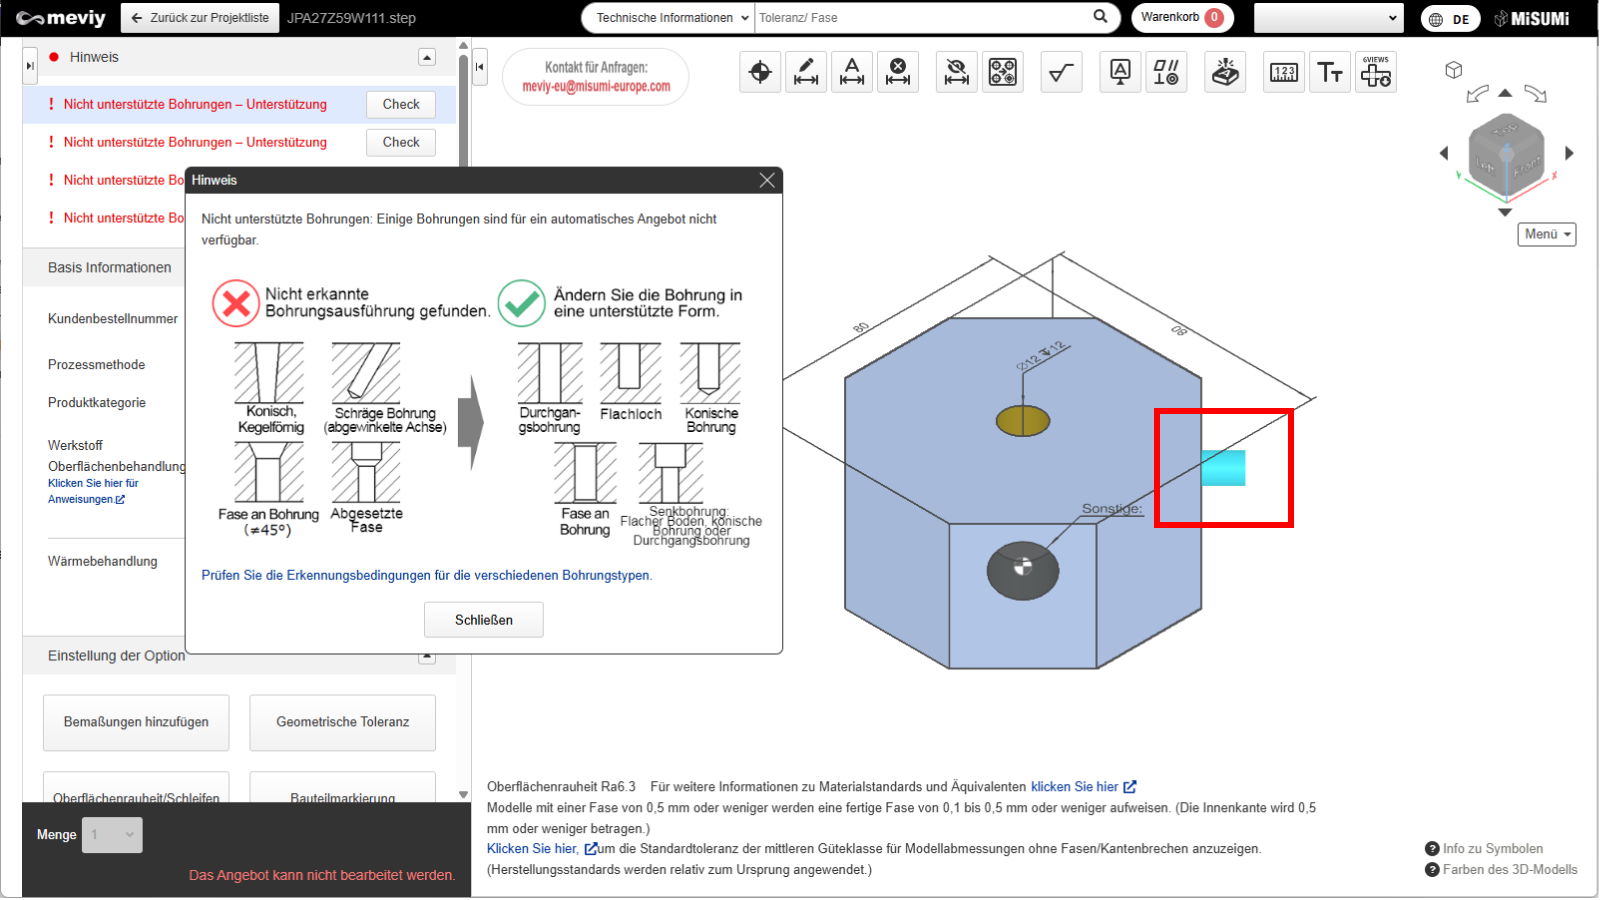The height and width of the screenshot is (900, 1600).
Task: Open the Warenkorb cart
Action: (1182, 18)
